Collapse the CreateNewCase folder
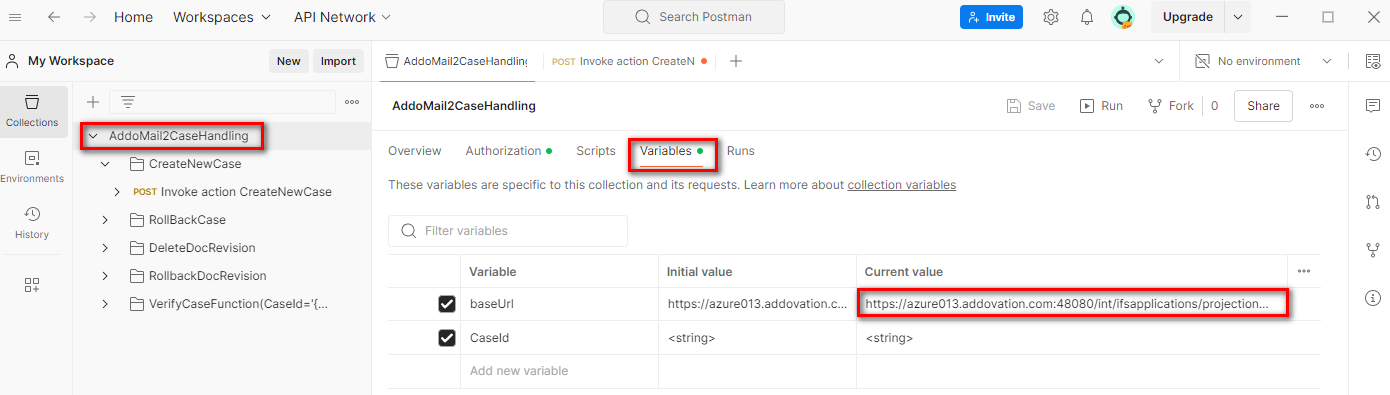Screen dimensions: 1390x395 click(105, 164)
